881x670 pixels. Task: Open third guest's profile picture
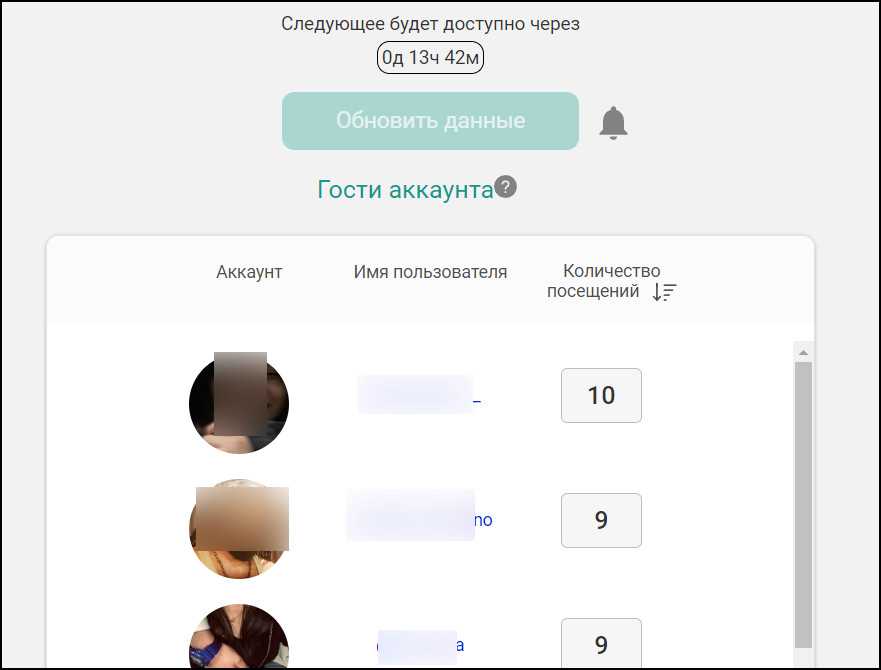239,637
